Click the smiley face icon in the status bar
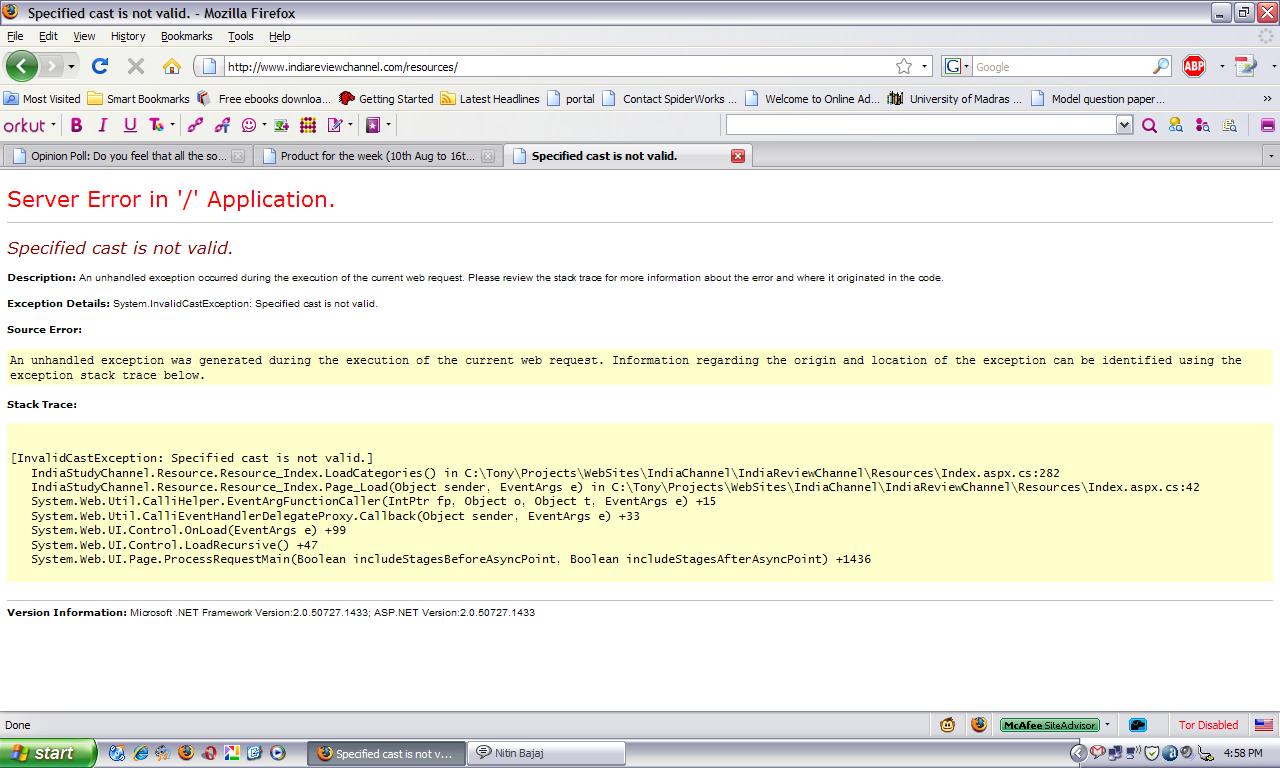 [947, 725]
